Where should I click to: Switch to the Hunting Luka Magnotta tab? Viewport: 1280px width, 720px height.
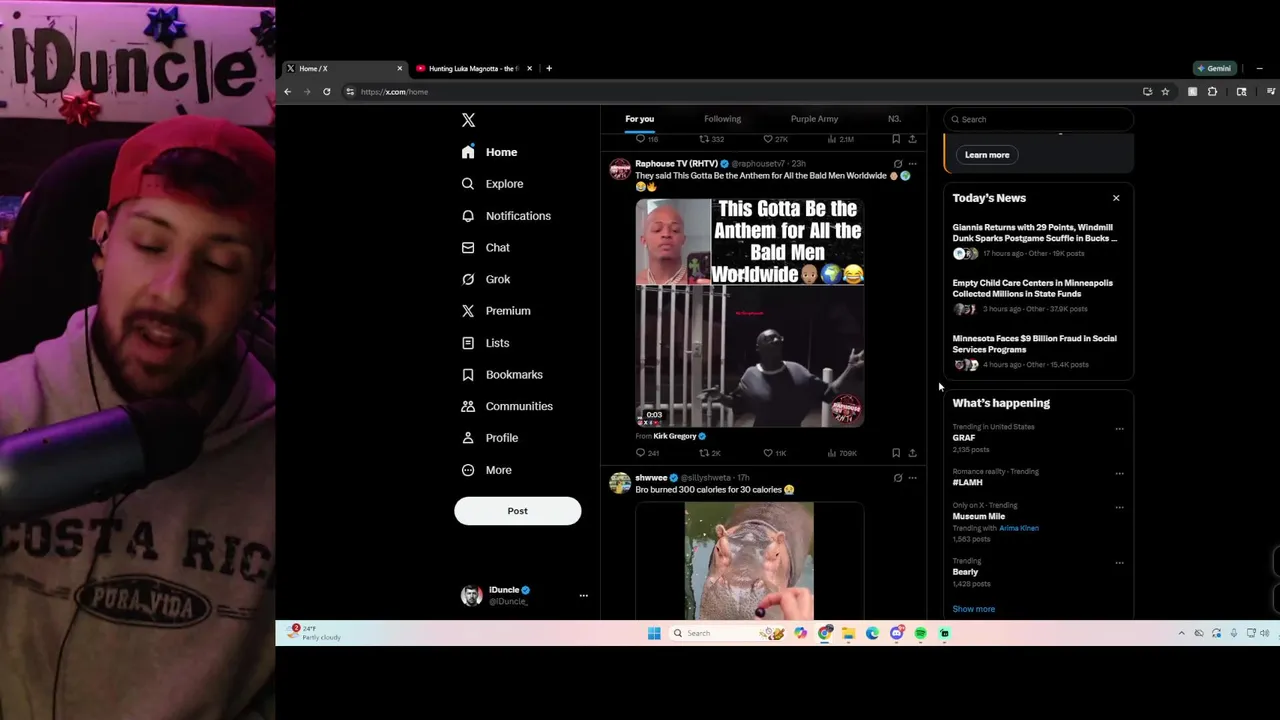(x=475, y=68)
